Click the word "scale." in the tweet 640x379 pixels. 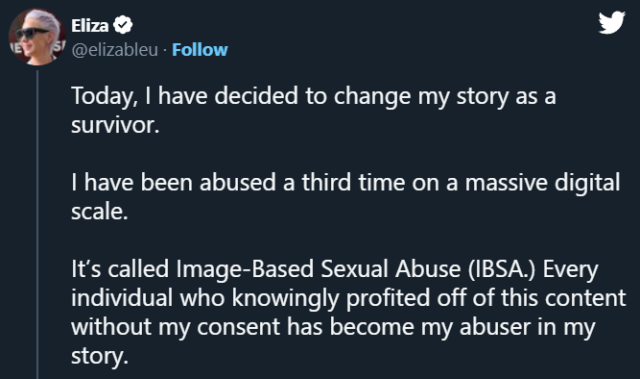point(100,211)
